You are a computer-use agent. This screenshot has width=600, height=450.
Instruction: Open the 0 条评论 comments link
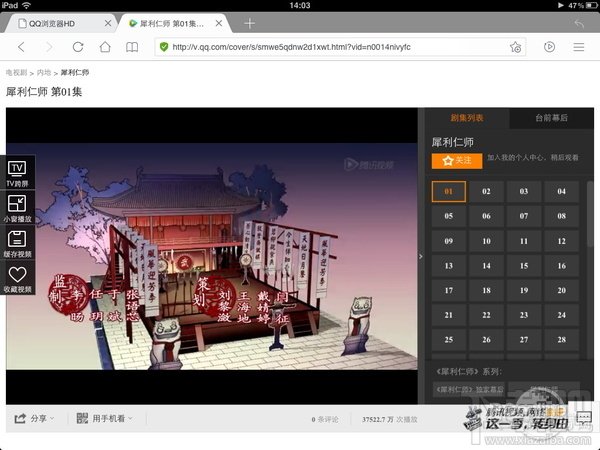tap(325, 420)
